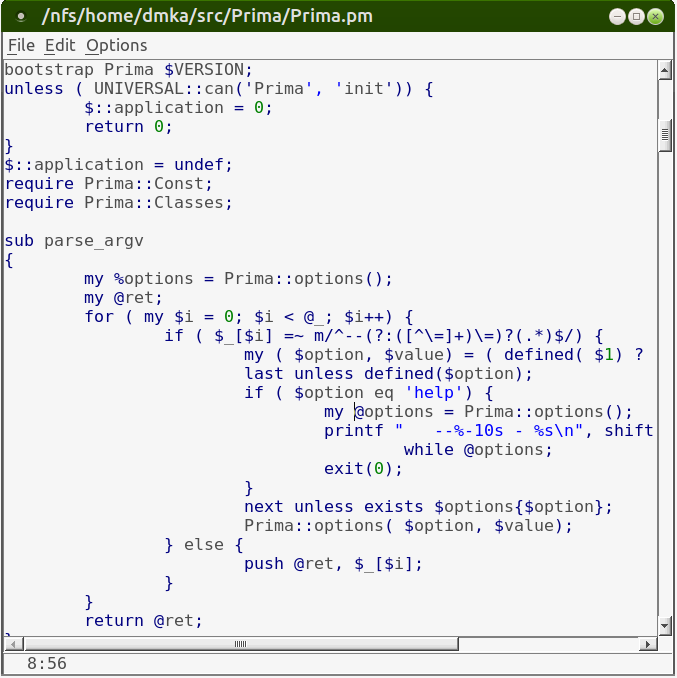Click on '$::application = undef;' line
Viewport: 677px width, 678px height.
coord(118,165)
